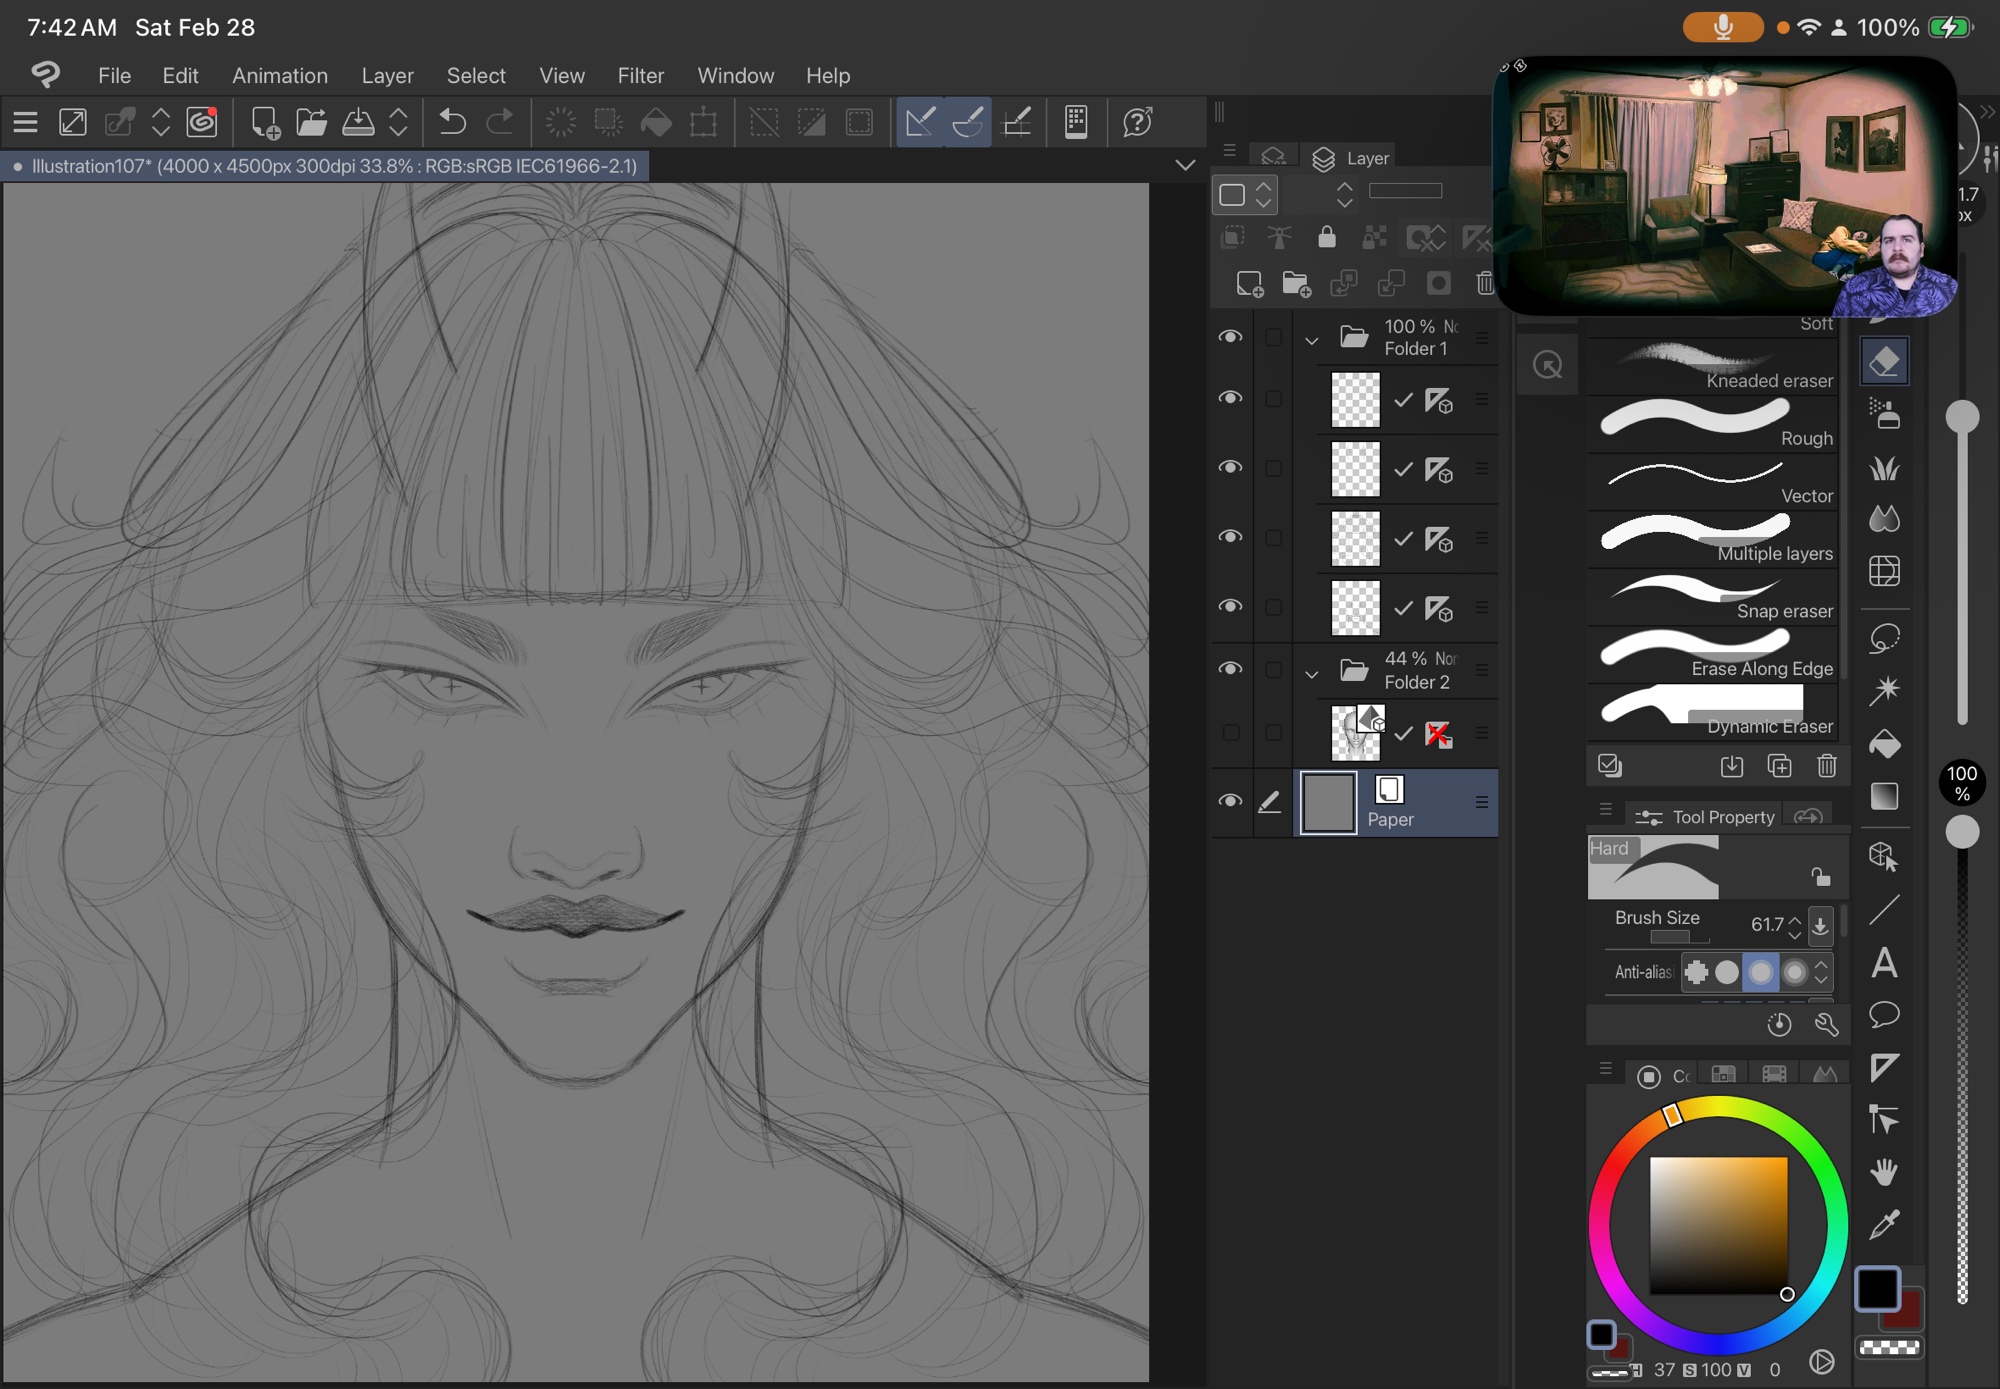The height and width of the screenshot is (1389, 2000).
Task: Expand canvas tab dropdown chevron
Action: coord(1185,165)
